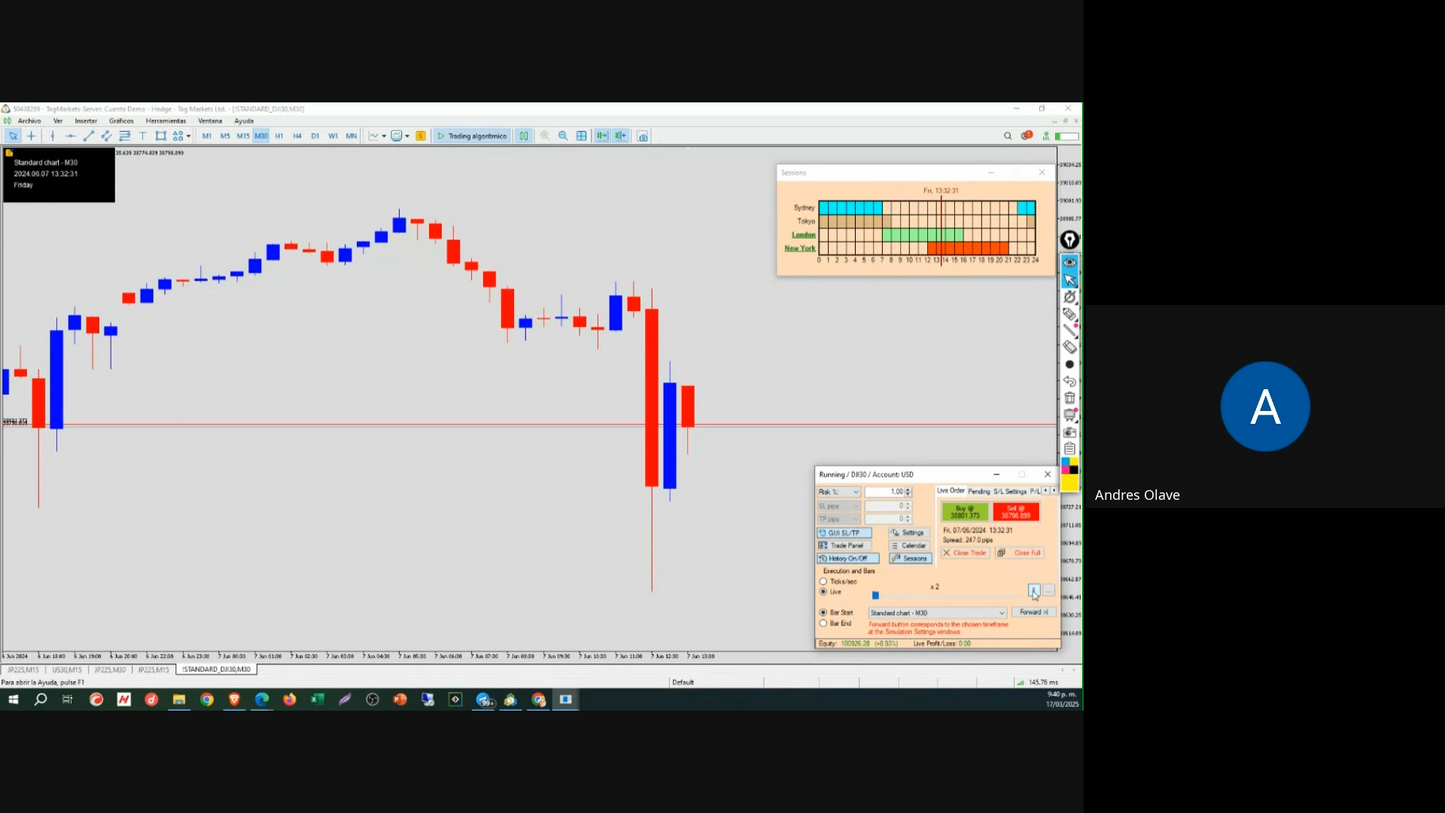Expand the shapes dropdown arrow on the toolbar
The width and height of the screenshot is (1445, 813).
pyautogui.click(x=188, y=137)
